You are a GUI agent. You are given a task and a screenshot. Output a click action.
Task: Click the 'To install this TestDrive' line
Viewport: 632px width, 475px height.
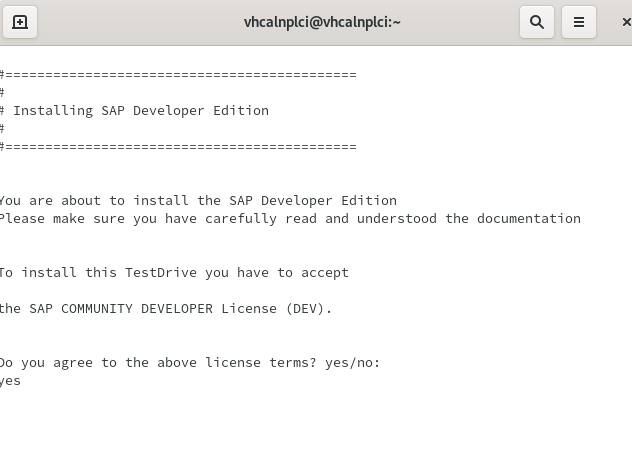click(x=174, y=273)
